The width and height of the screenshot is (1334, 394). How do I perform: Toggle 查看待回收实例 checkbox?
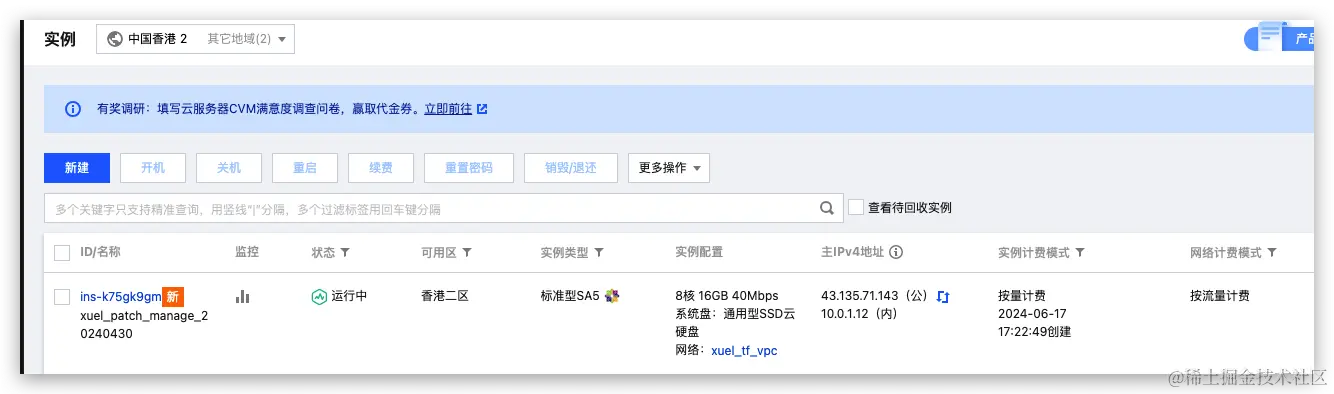(856, 207)
